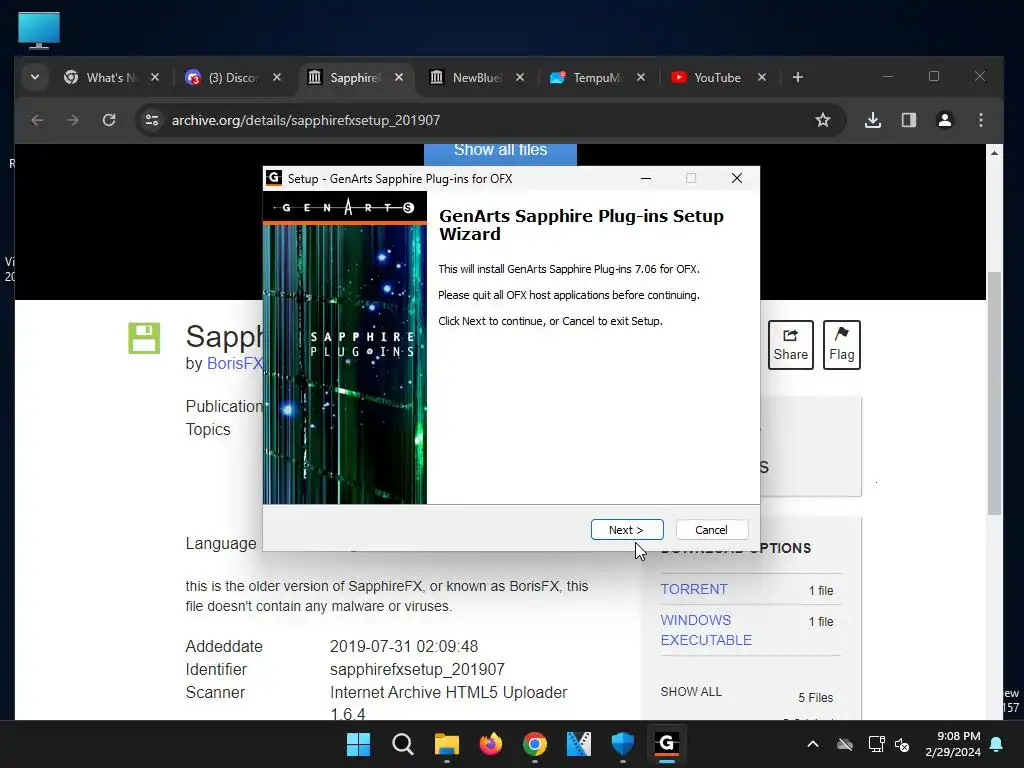Click the GenArts icon in setup title bar
The width and height of the screenshot is (1024, 768).
274,178
